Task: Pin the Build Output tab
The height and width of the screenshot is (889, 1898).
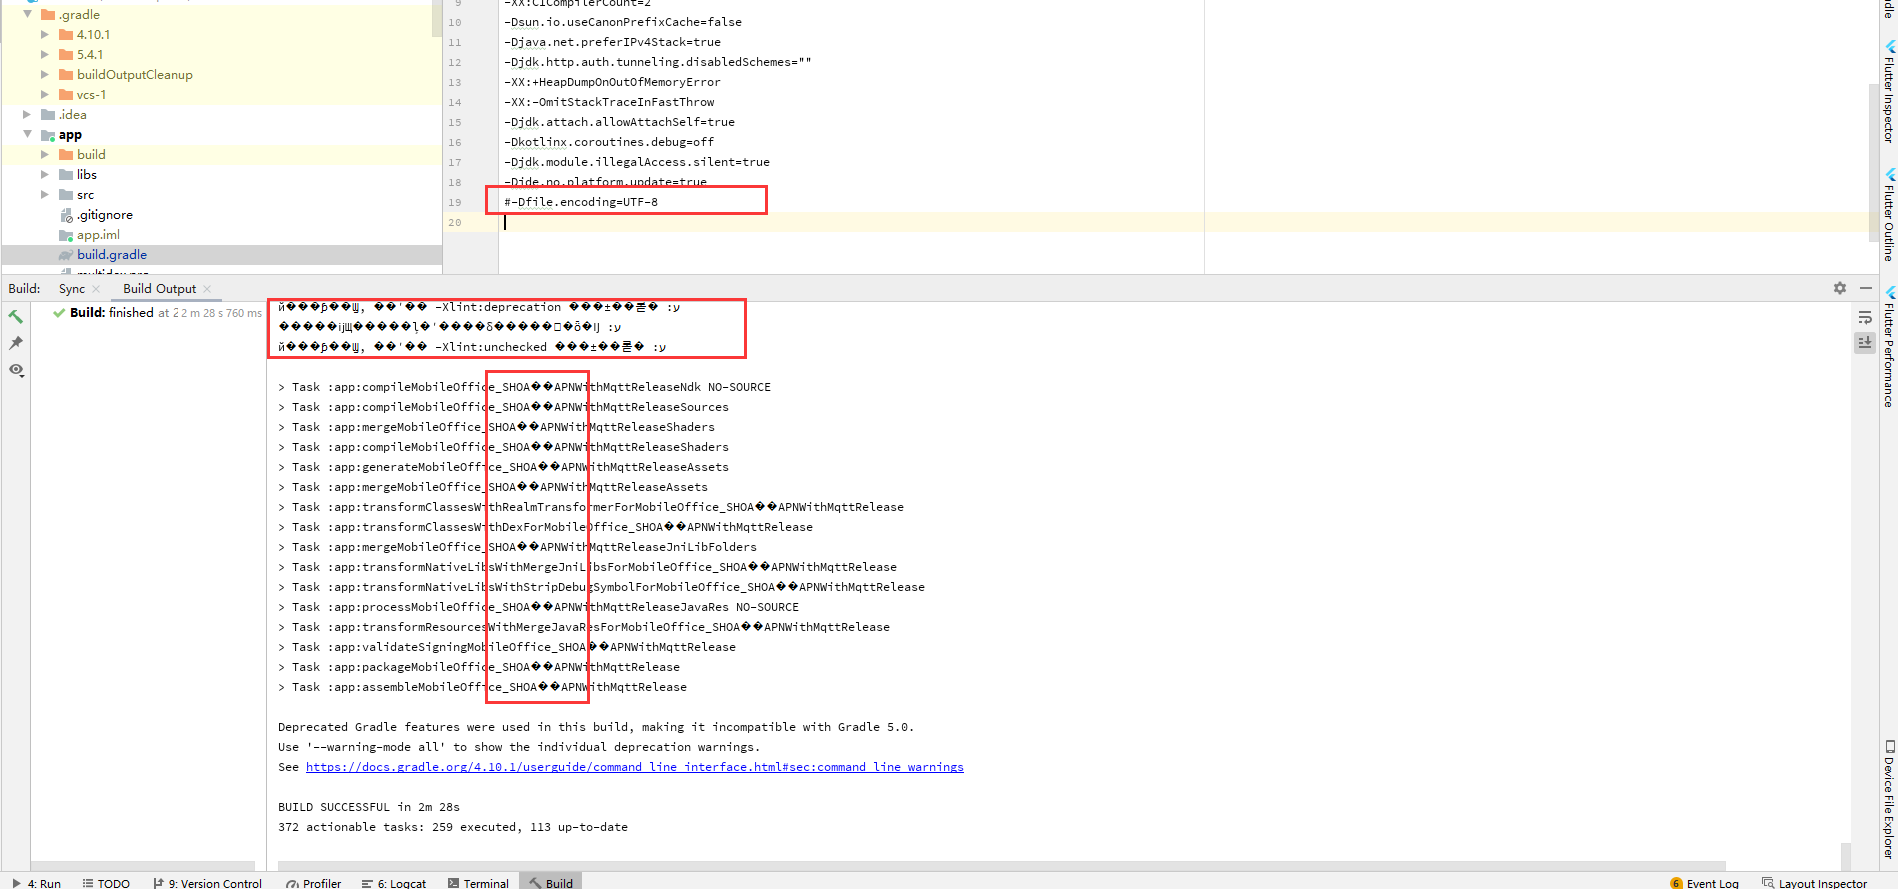Action: 16,343
